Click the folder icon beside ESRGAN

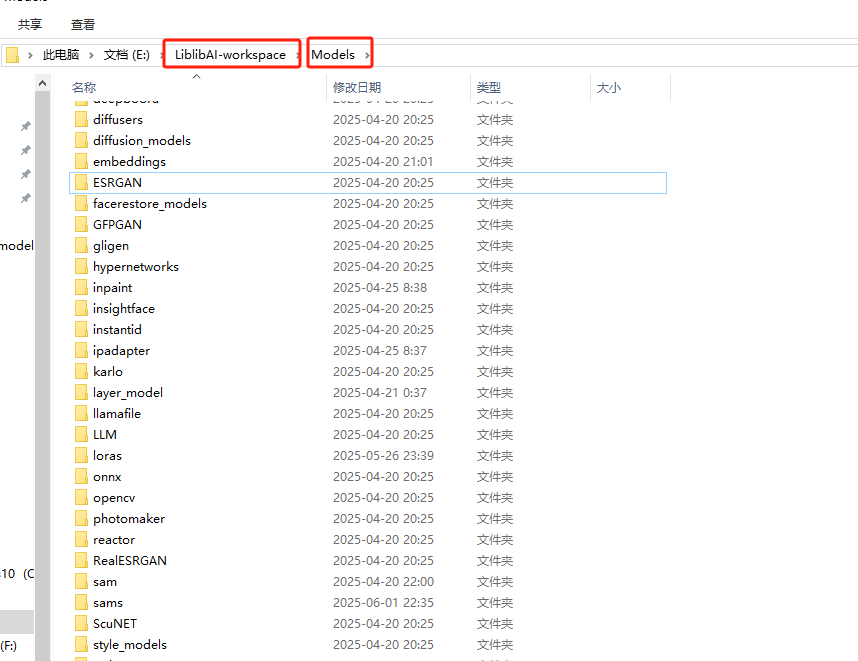pos(82,183)
